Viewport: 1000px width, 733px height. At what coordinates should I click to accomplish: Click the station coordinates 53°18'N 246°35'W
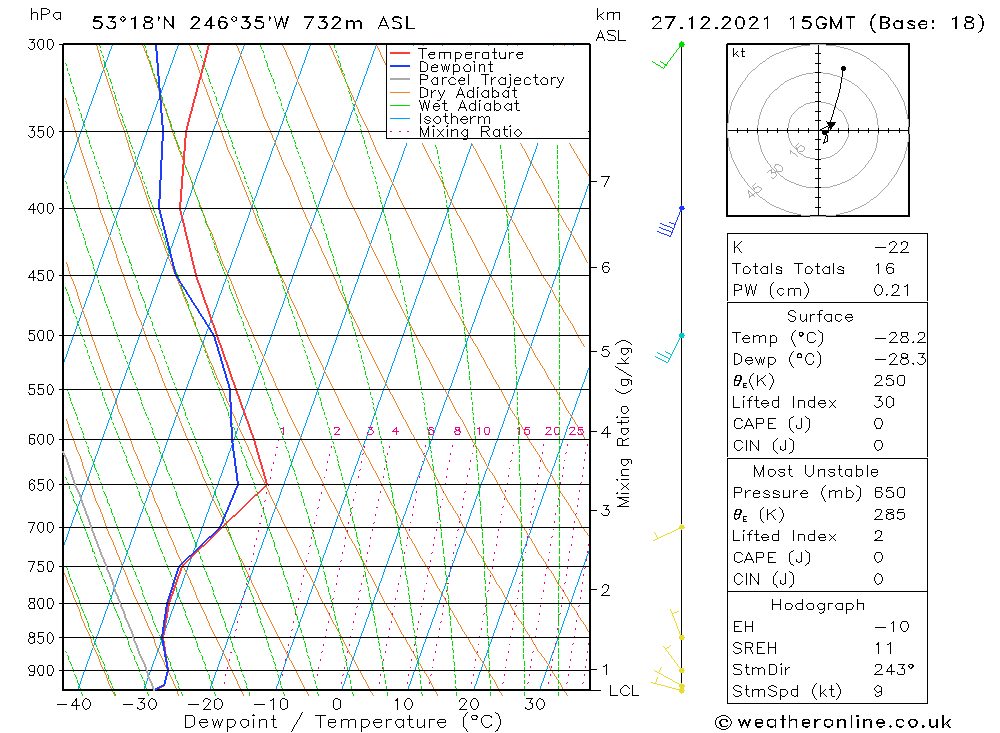190,23
